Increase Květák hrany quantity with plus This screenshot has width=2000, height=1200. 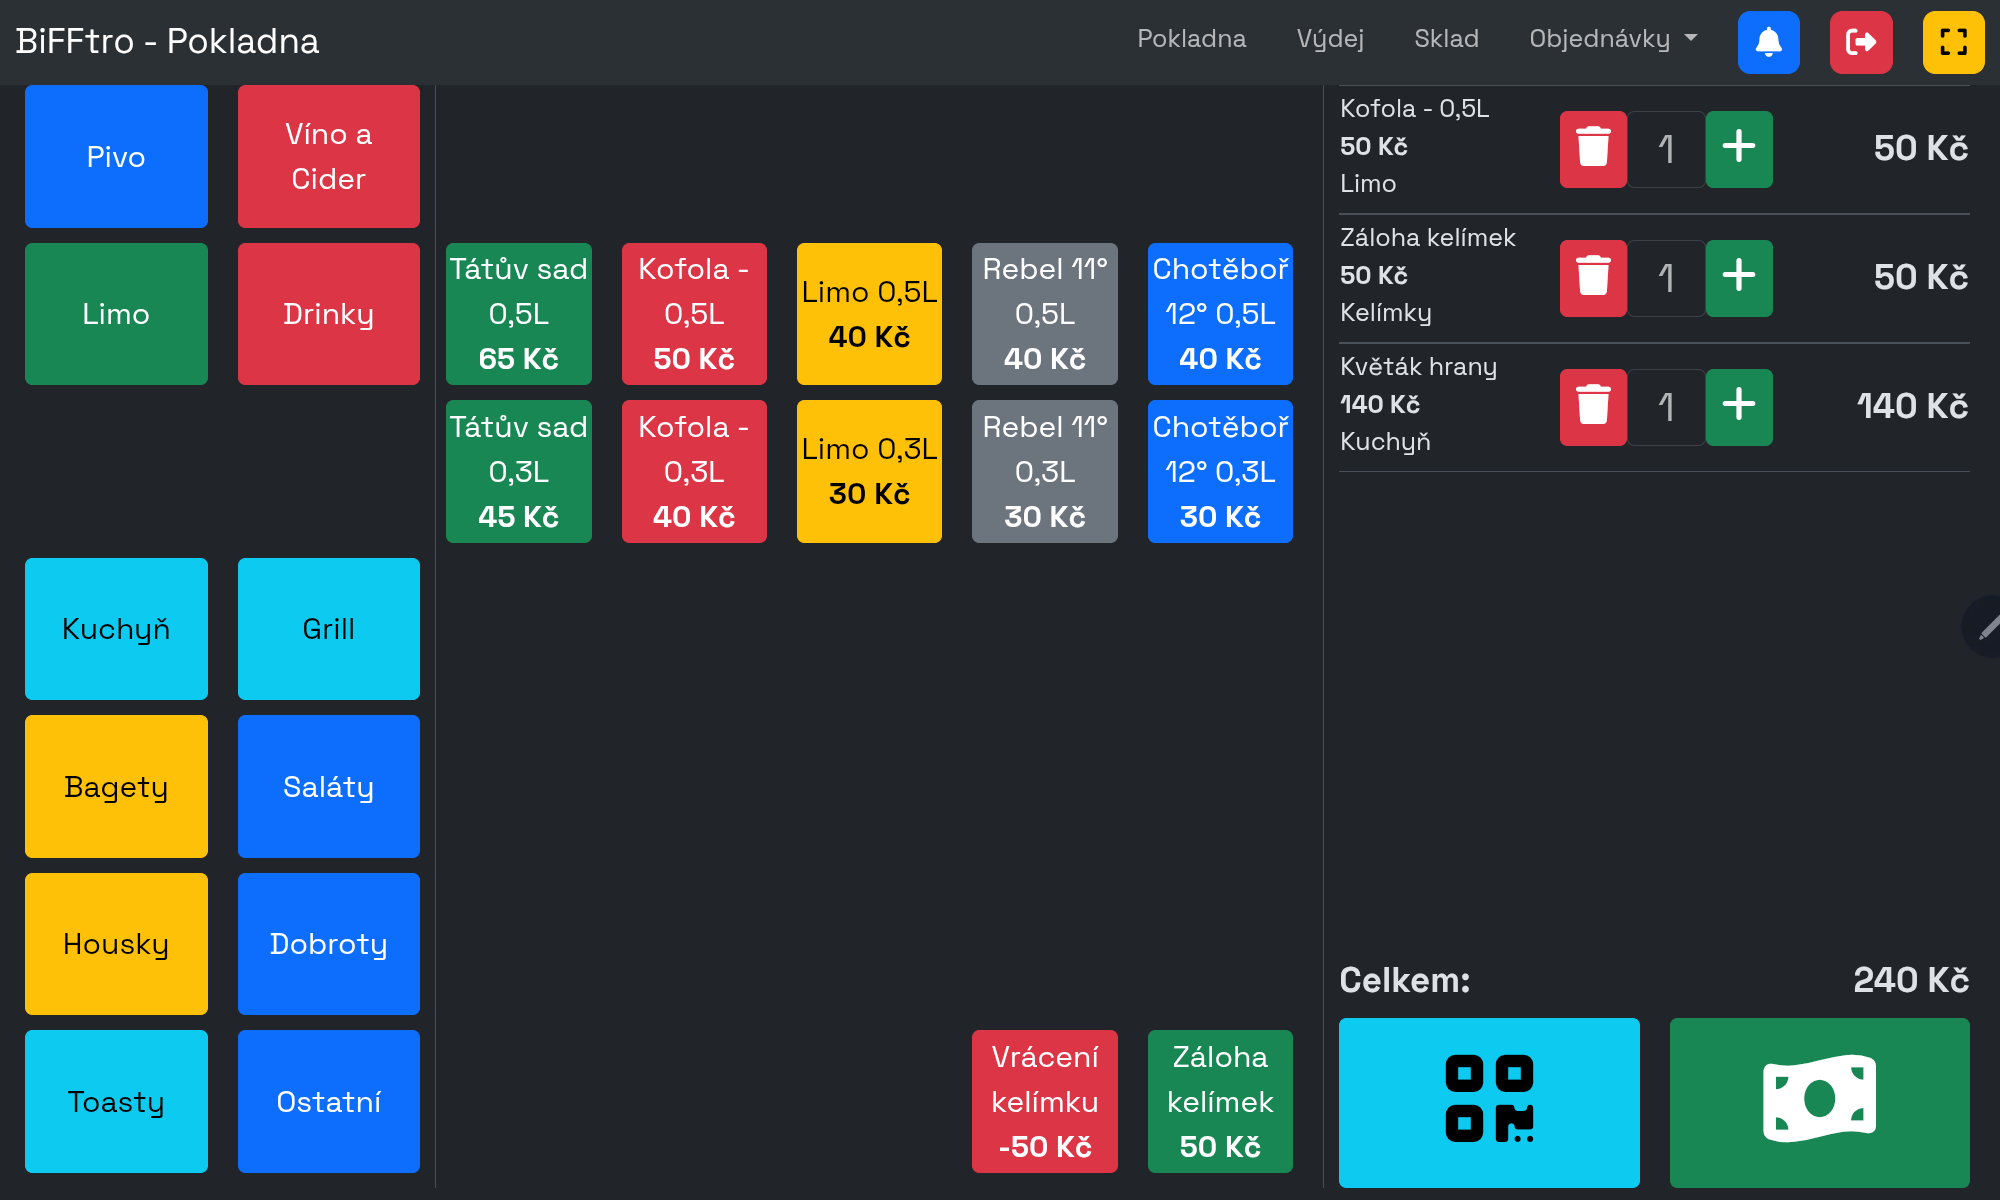1738,407
